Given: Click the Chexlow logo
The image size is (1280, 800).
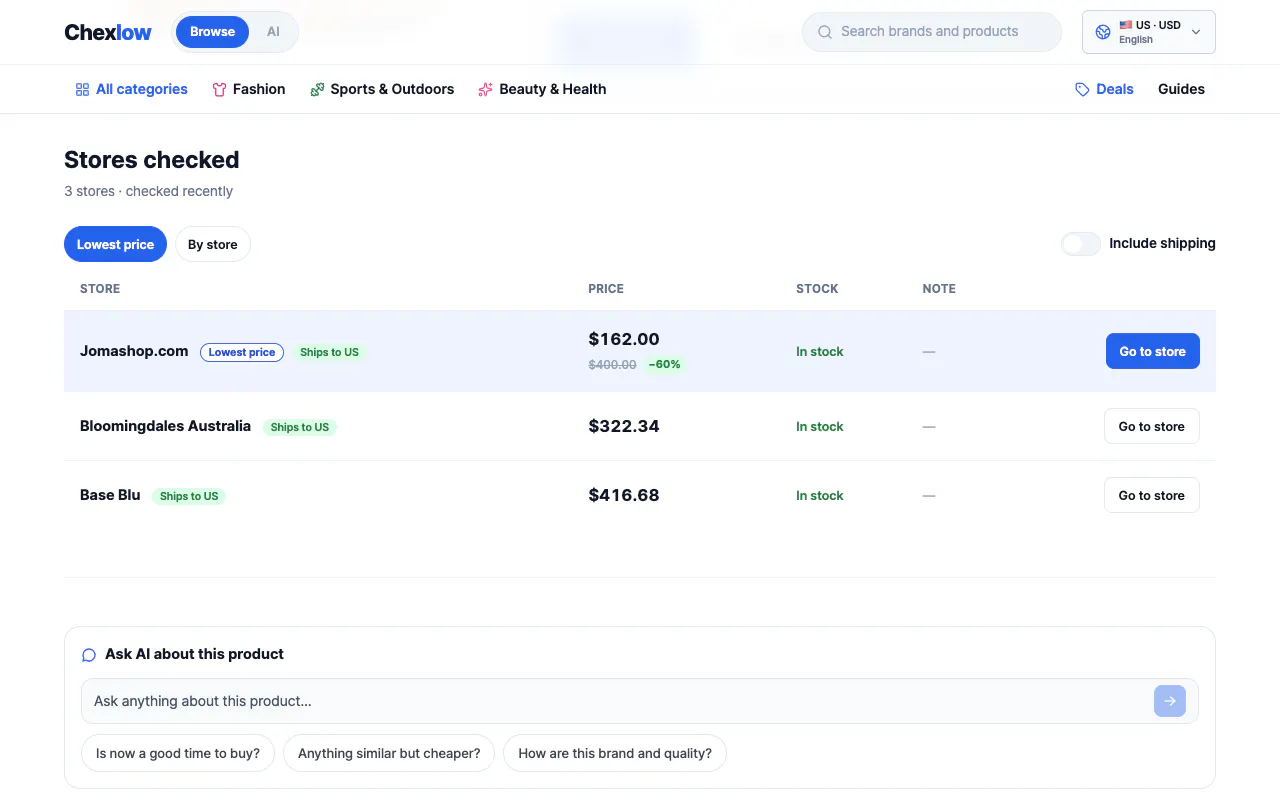Looking at the screenshot, I should click(x=108, y=32).
